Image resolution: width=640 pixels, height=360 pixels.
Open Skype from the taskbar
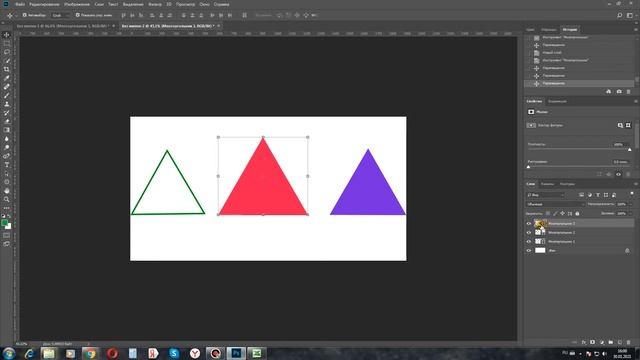(x=174, y=353)
